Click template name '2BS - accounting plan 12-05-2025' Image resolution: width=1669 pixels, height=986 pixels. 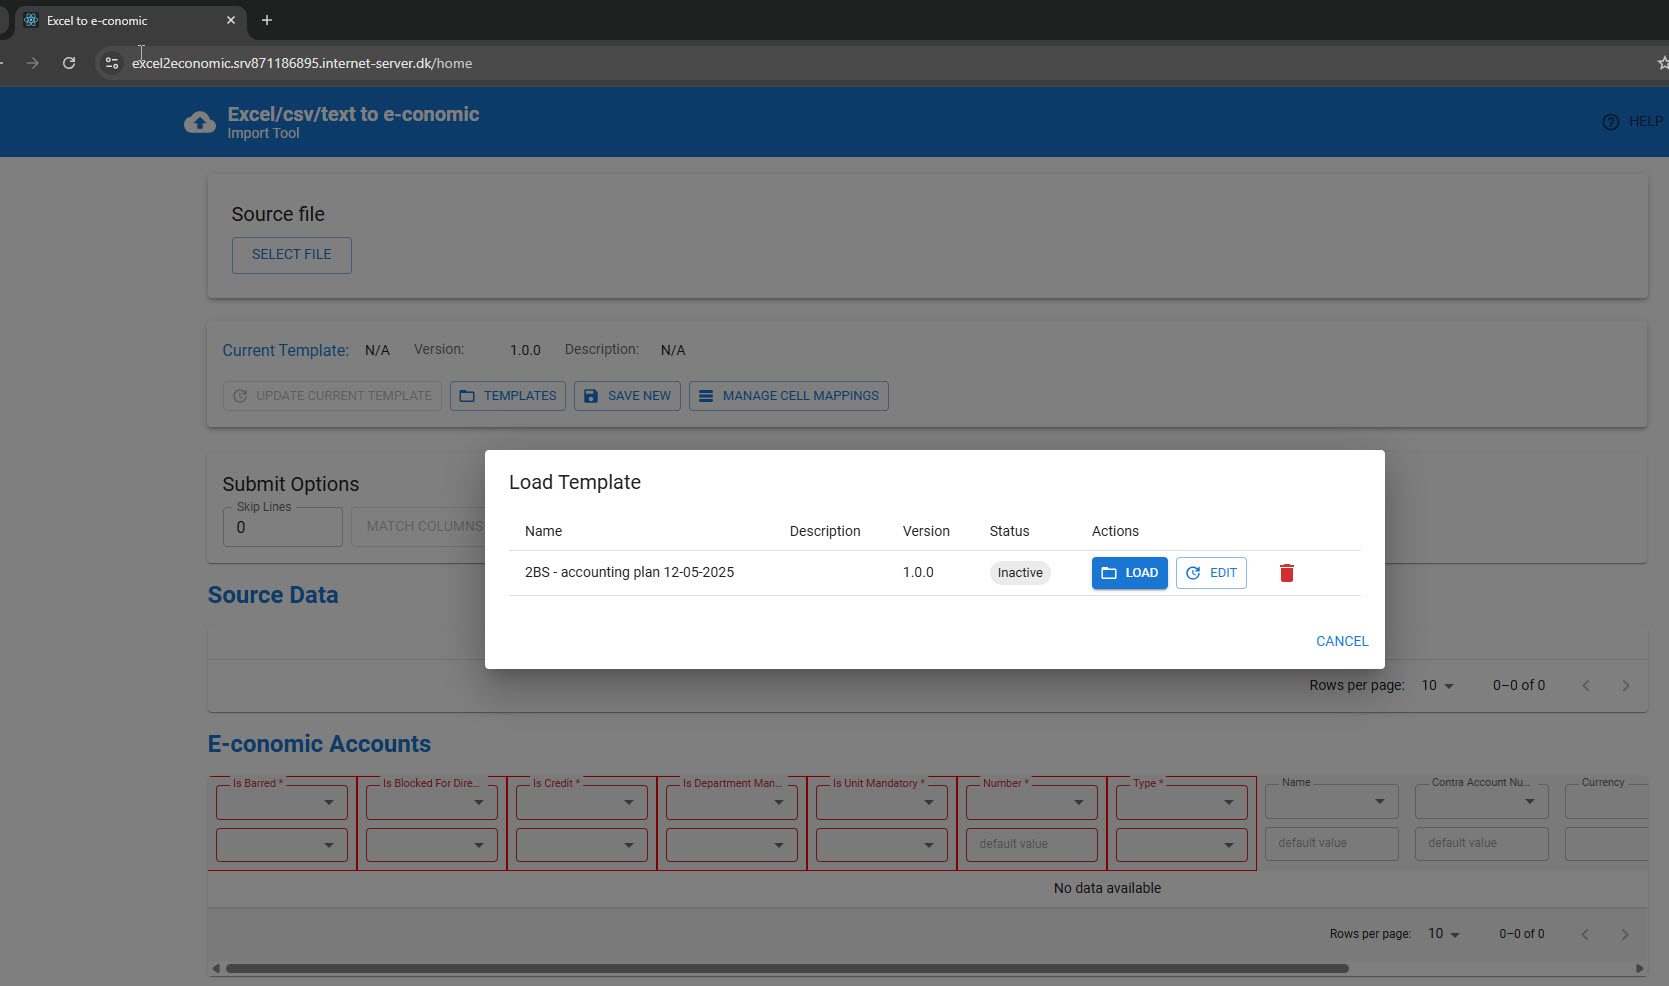(x=629, y=573)
